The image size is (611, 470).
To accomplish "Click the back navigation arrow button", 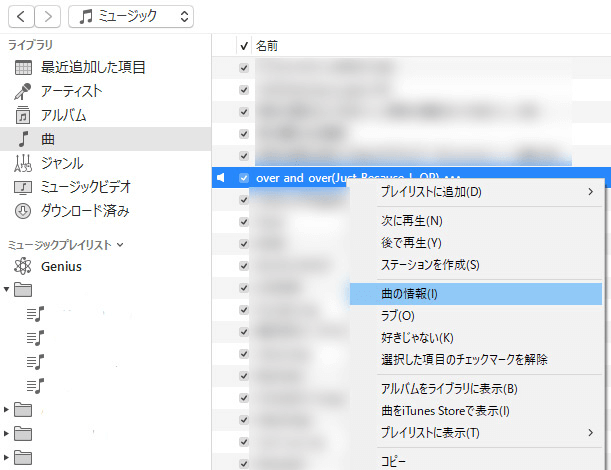I will tap(21, 16).
